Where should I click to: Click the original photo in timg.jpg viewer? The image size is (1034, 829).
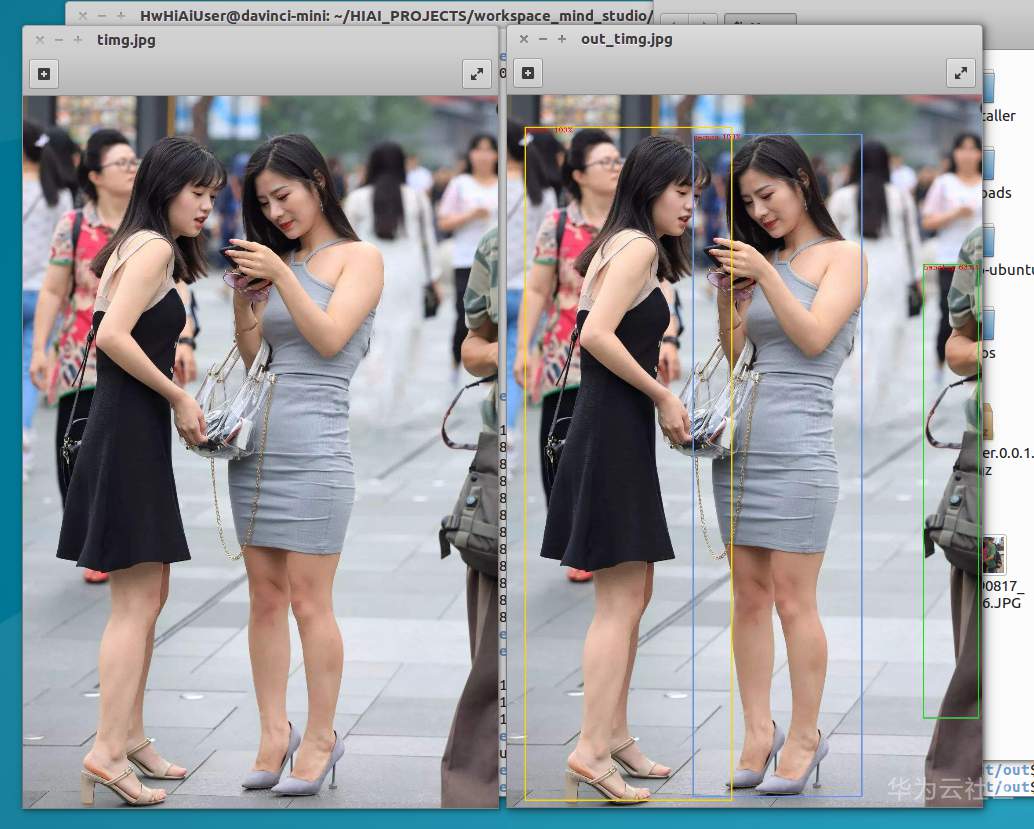pos(260,452)
